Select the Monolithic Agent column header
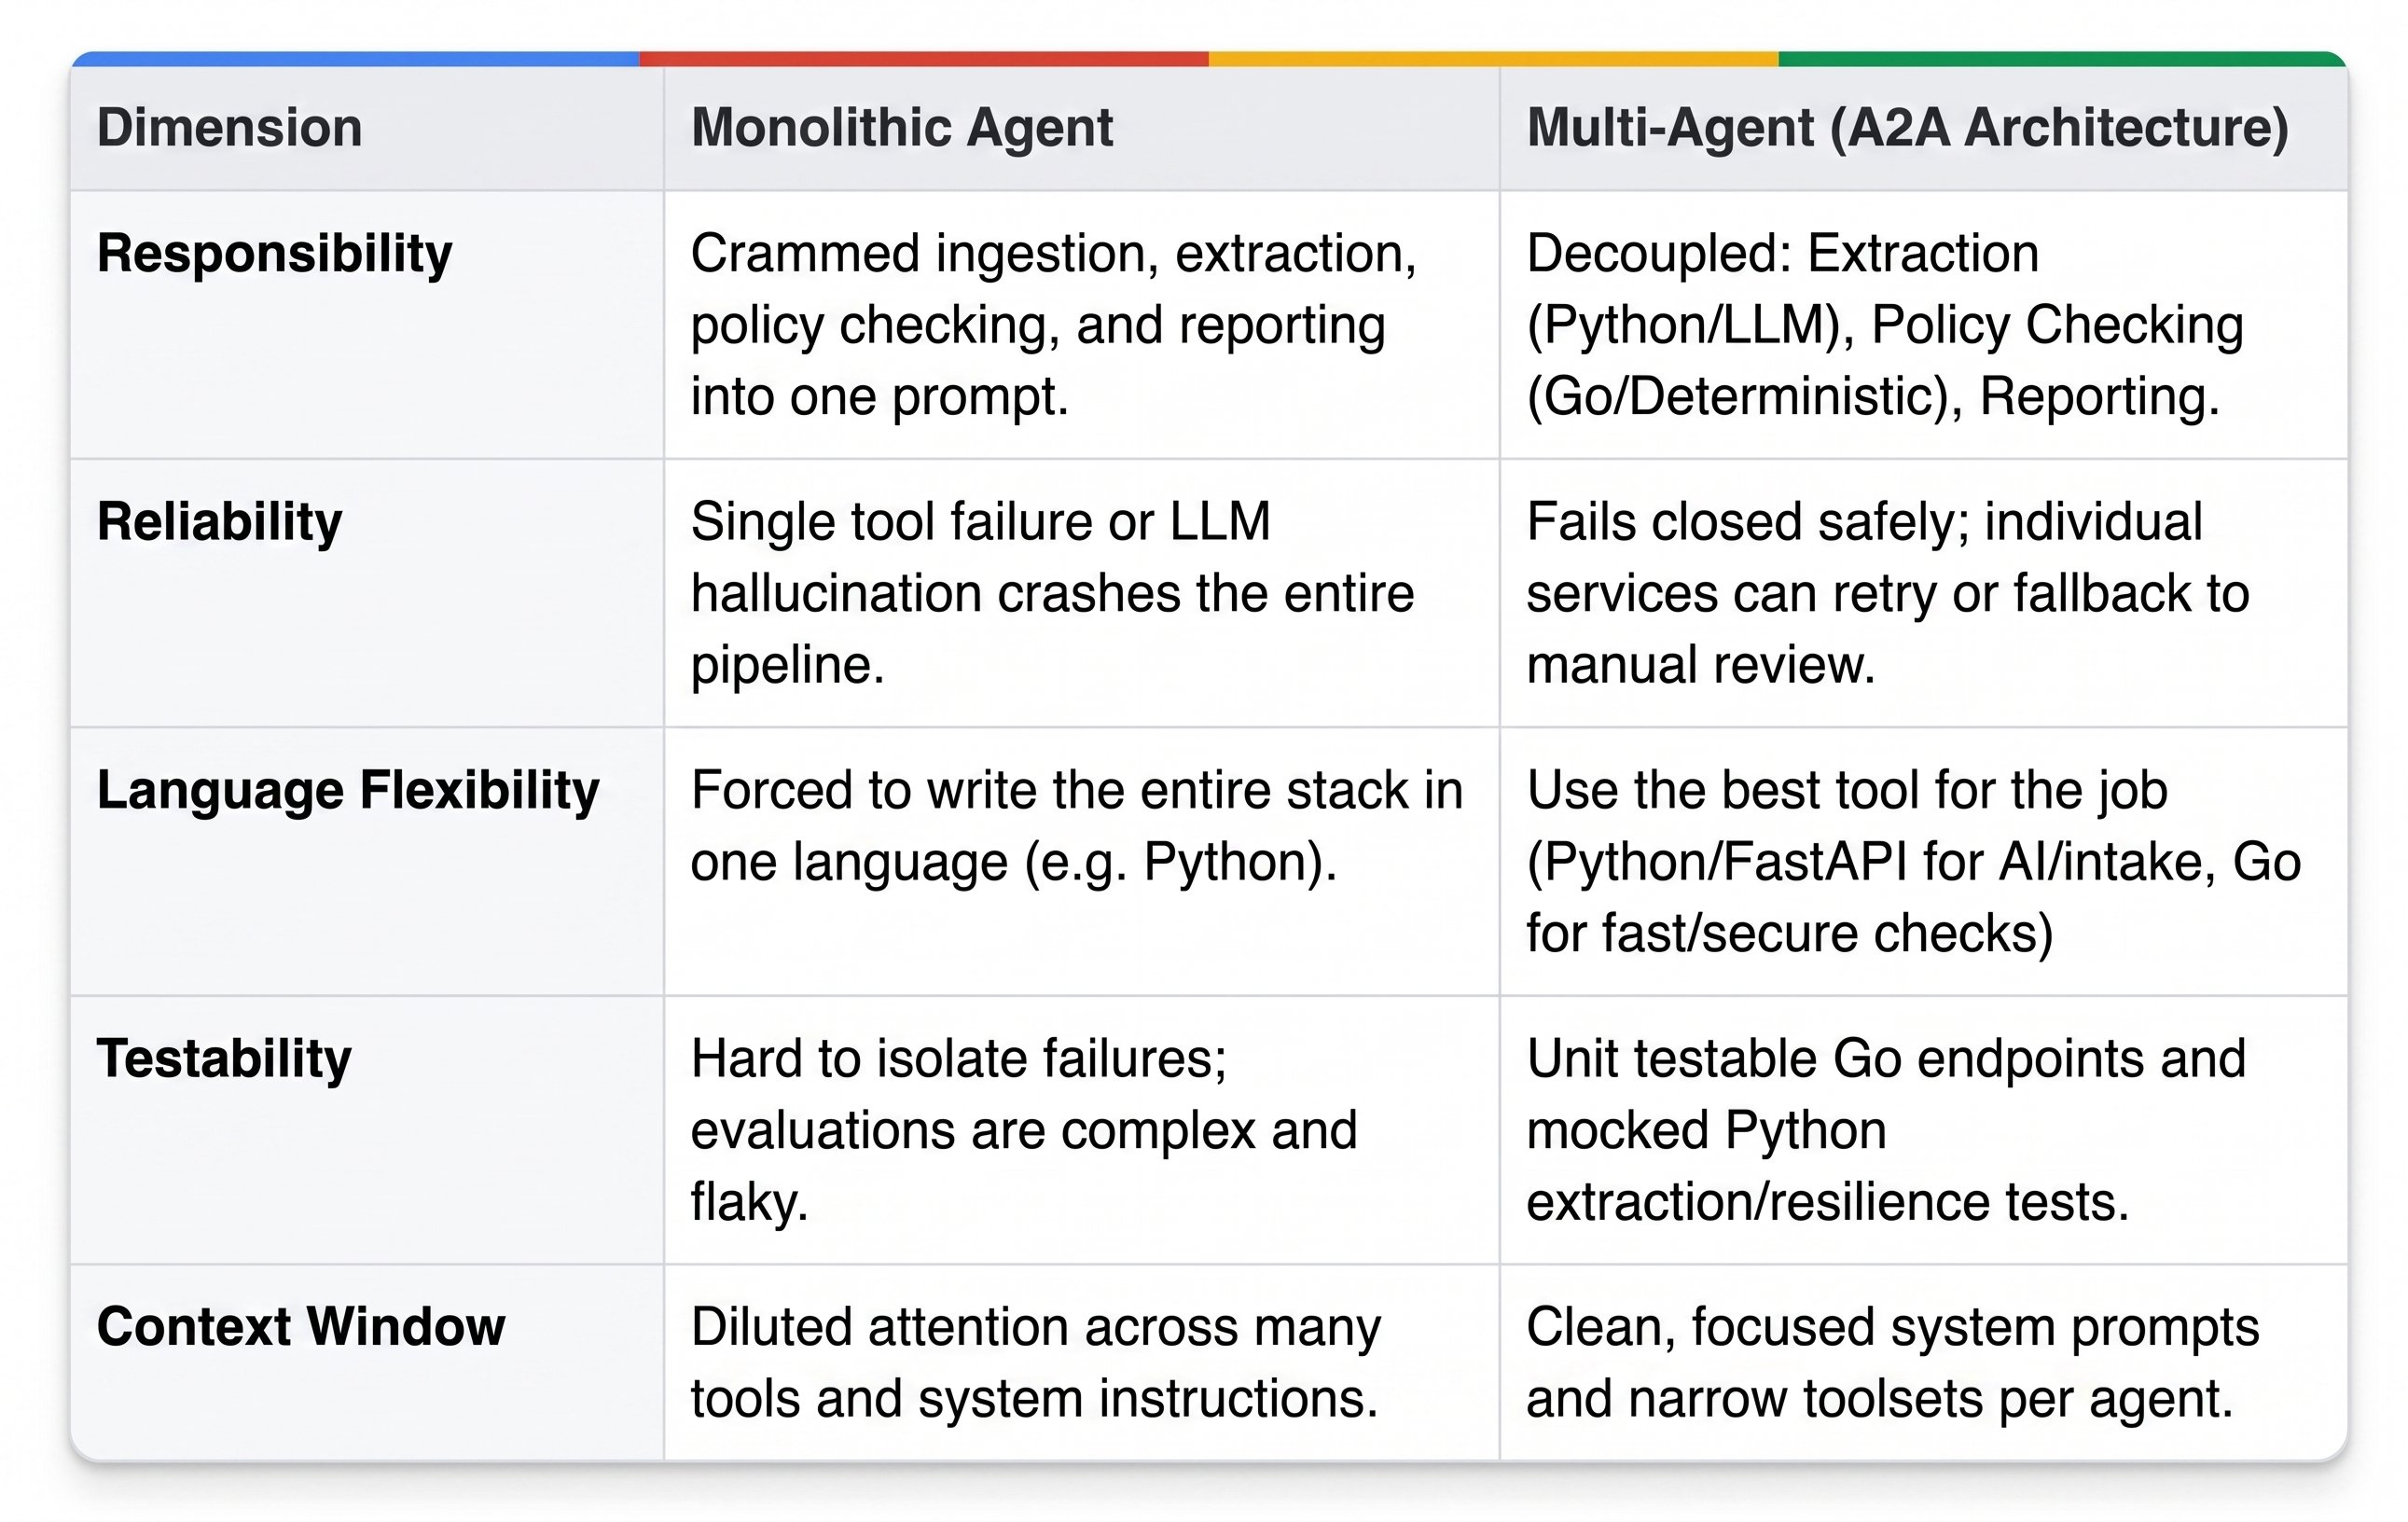 pyautogui.click(x=901, y=128)
